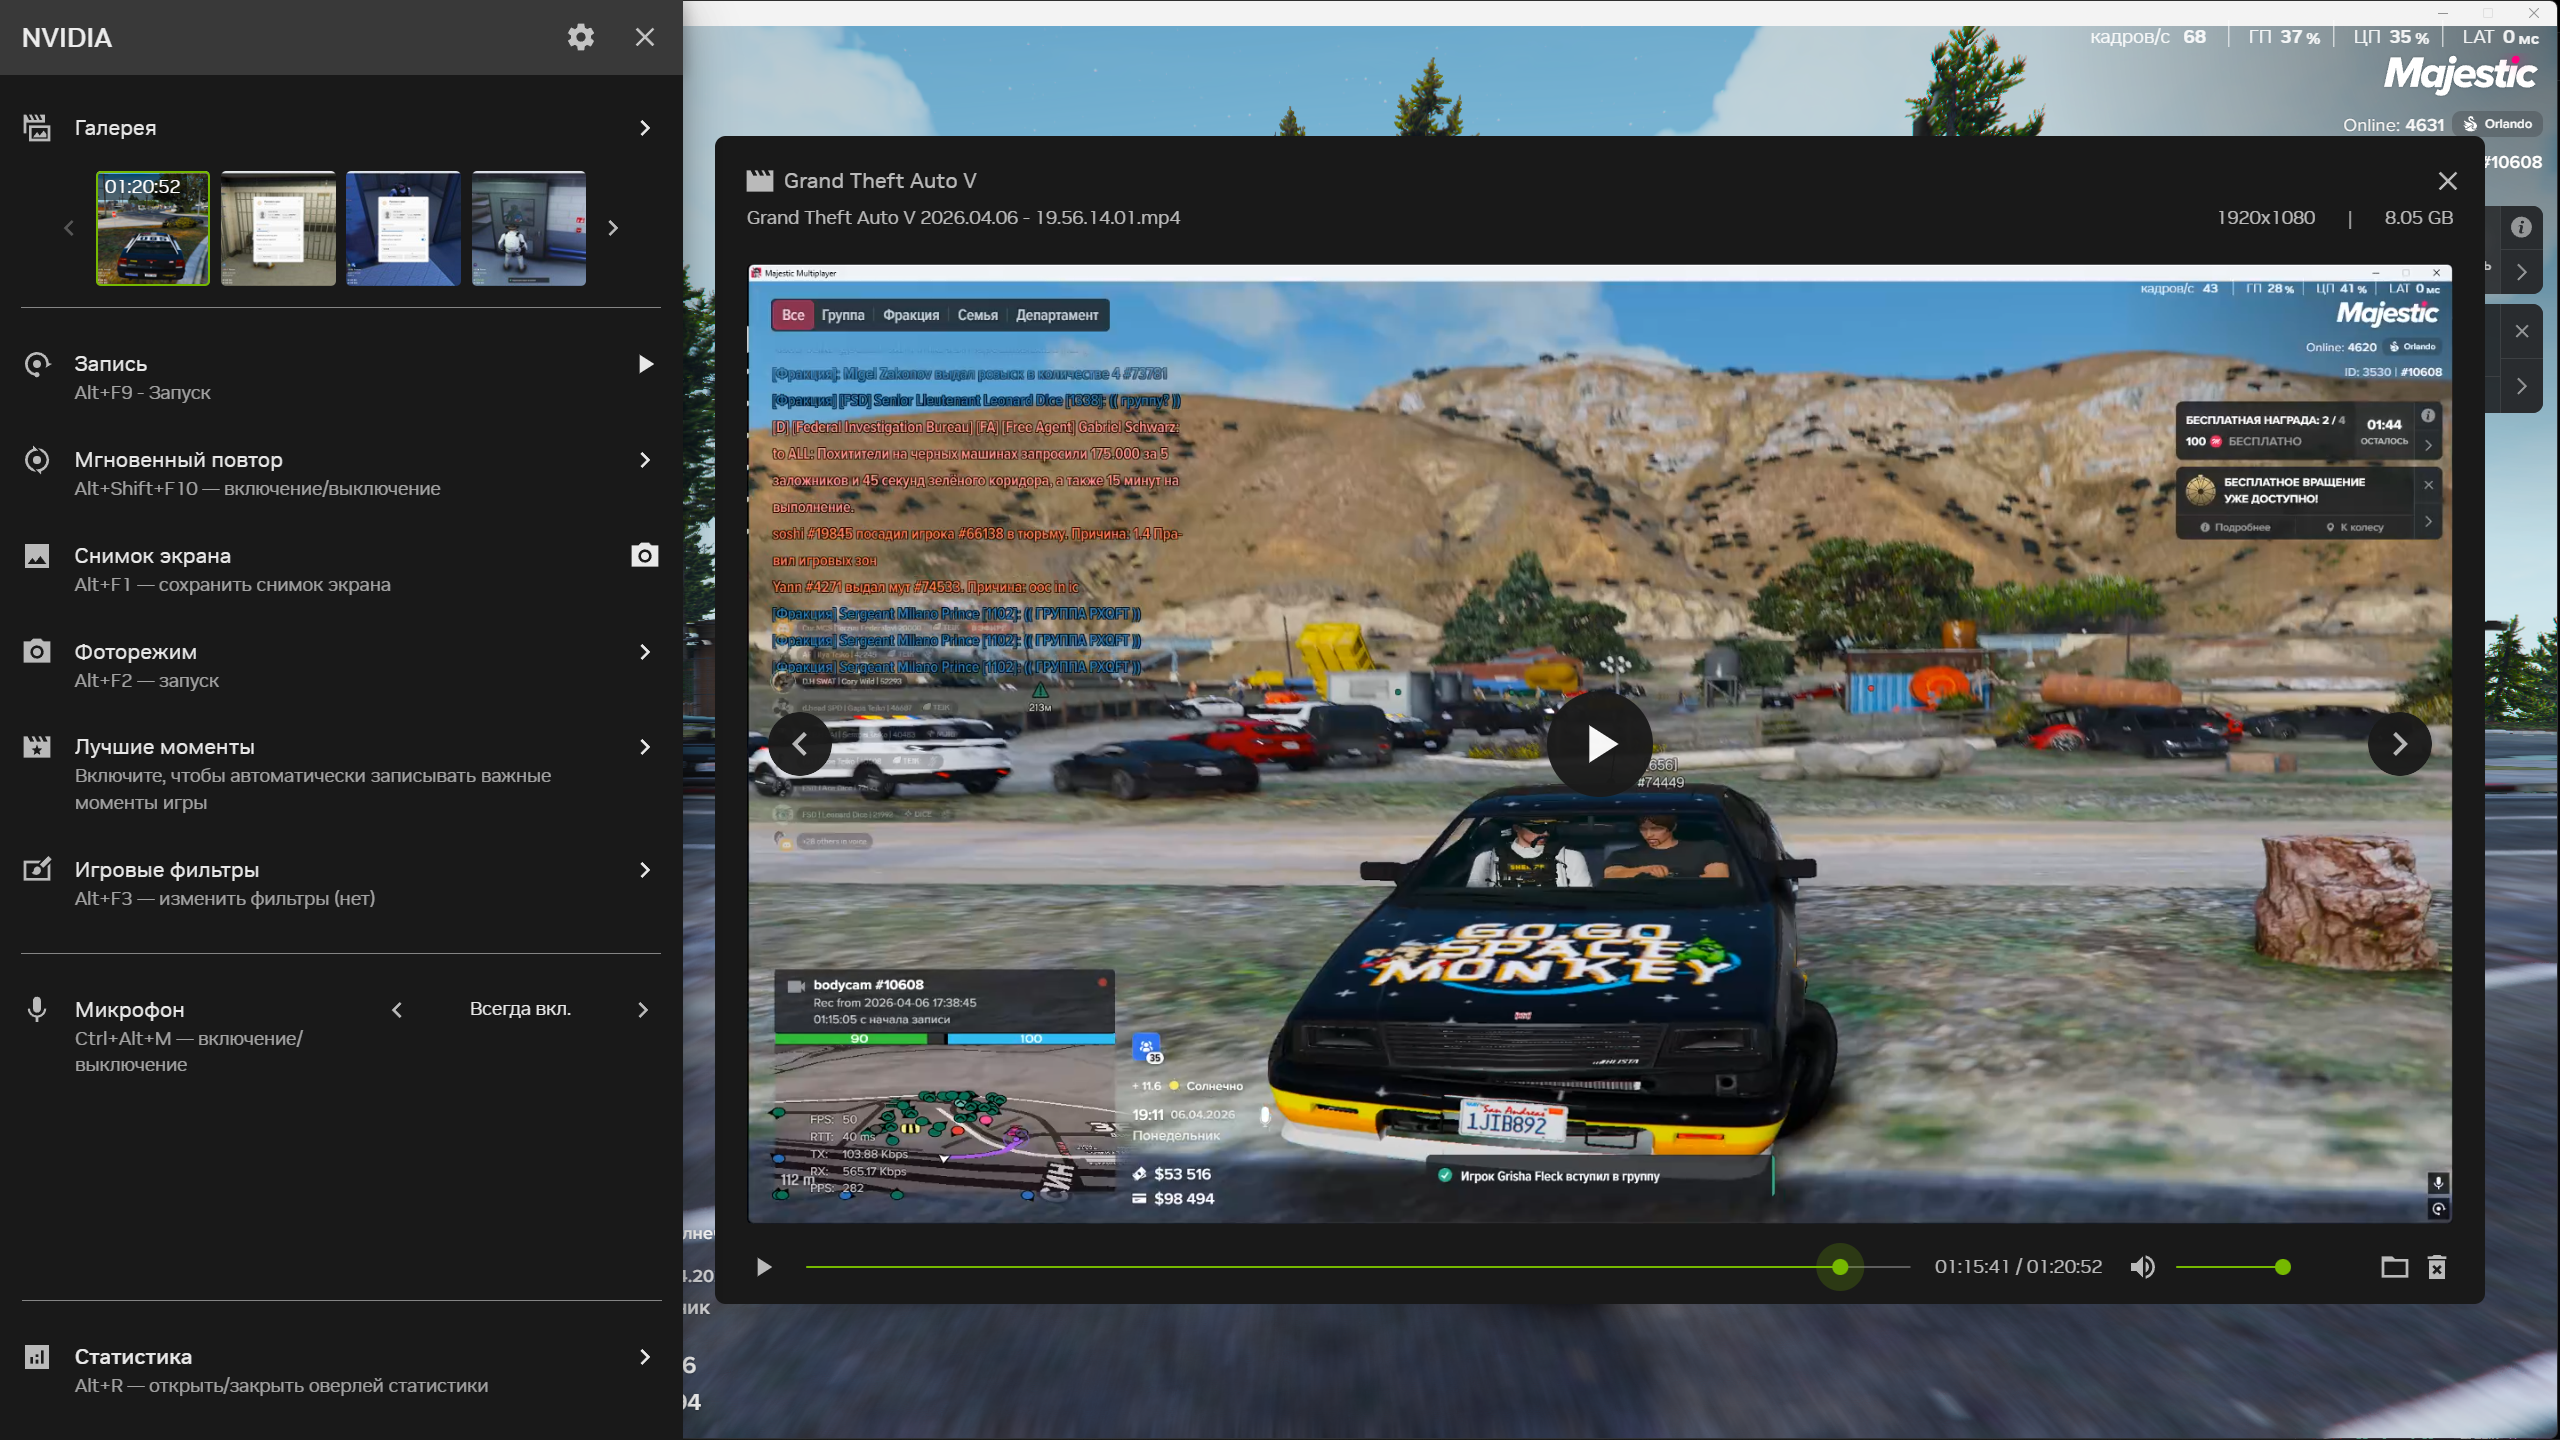
Task: Click the Всегда вкл. microphone mode label
Action: tap(521, 1009)
